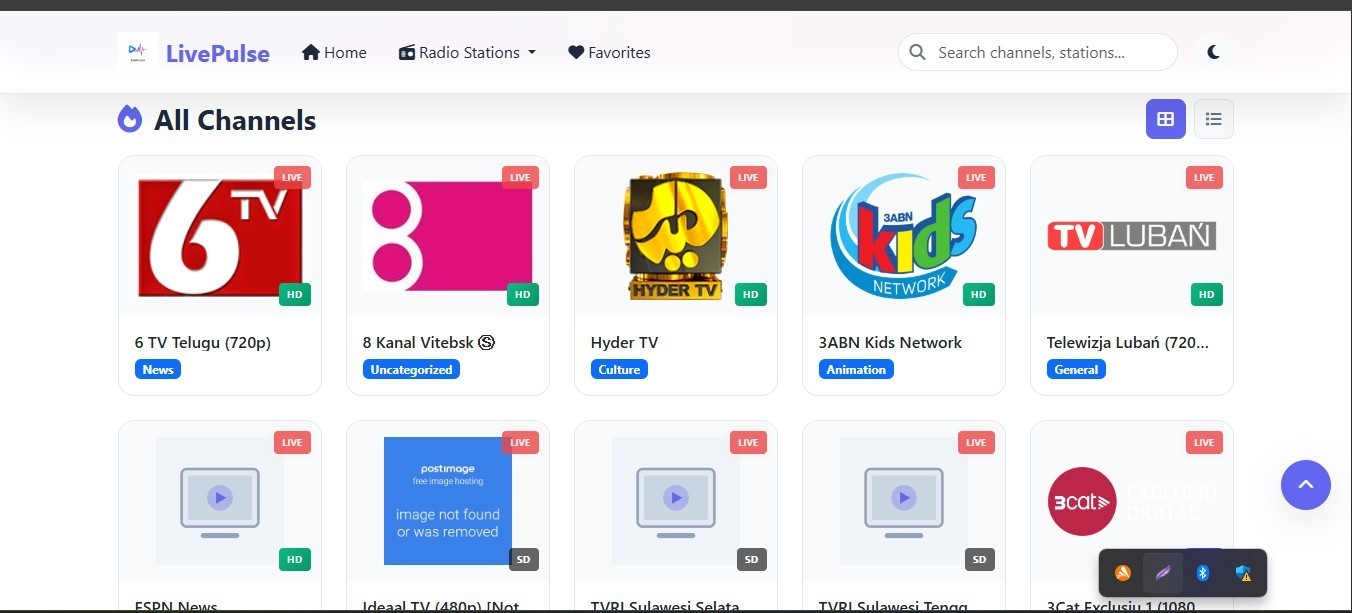The height and width of the screenshot is (613, 1352).
Task: Select the Animation category tag
Action: [856, 369]
